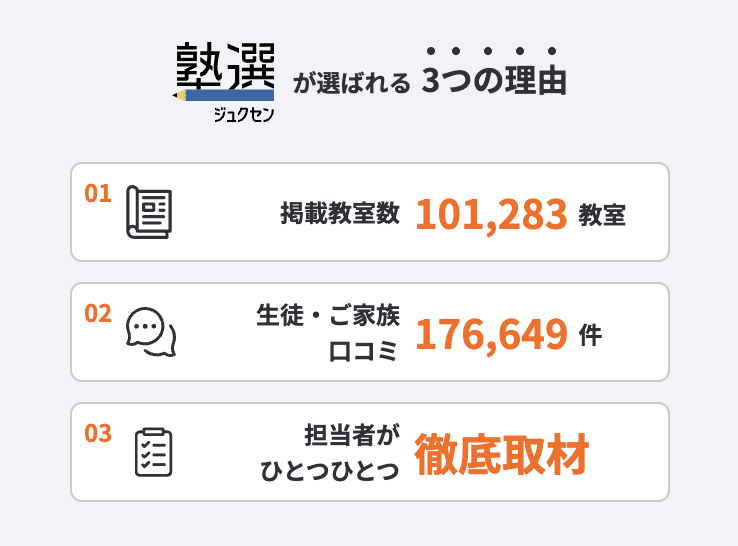738x546 pixels.
Task: Click the 176,649 figure
Action: [x=491, y=334]
